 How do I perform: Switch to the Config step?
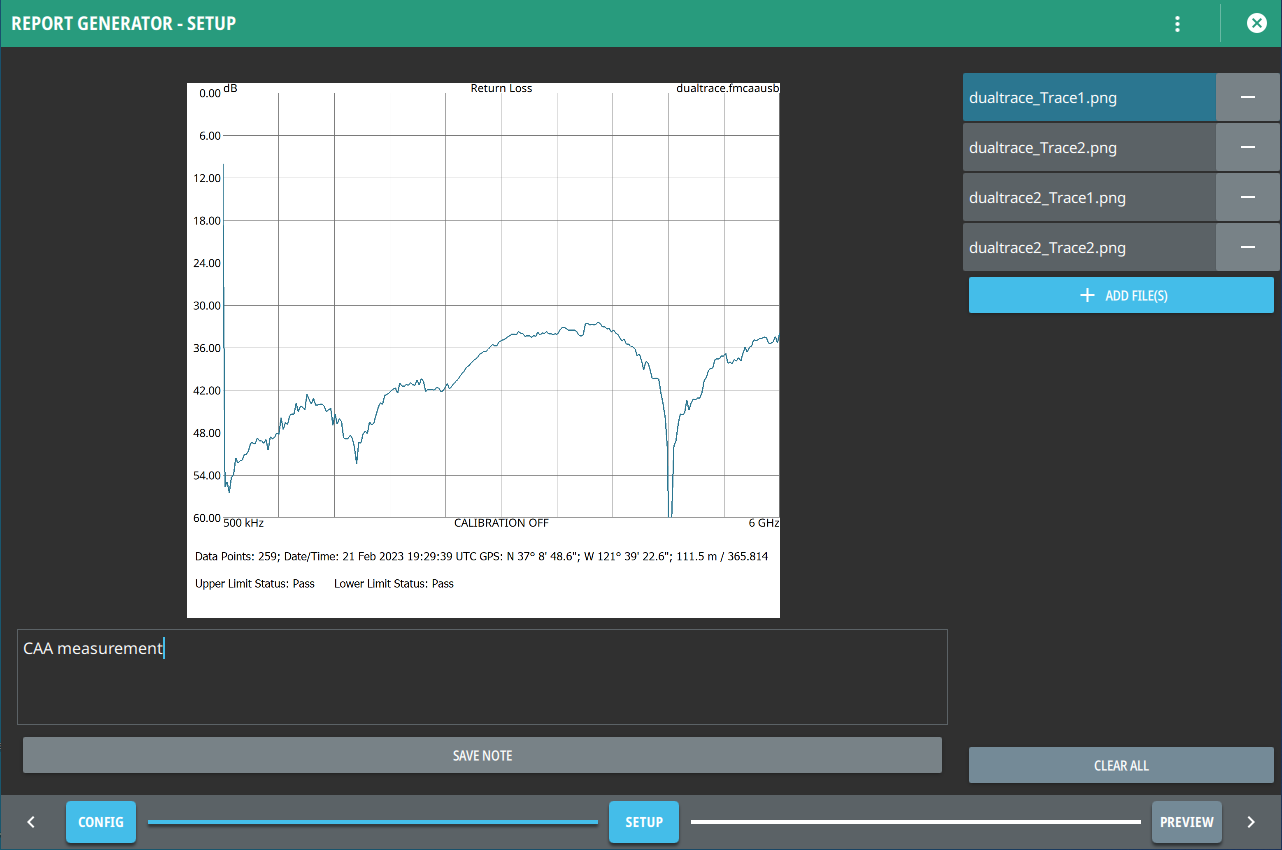[x=101, y=822]
